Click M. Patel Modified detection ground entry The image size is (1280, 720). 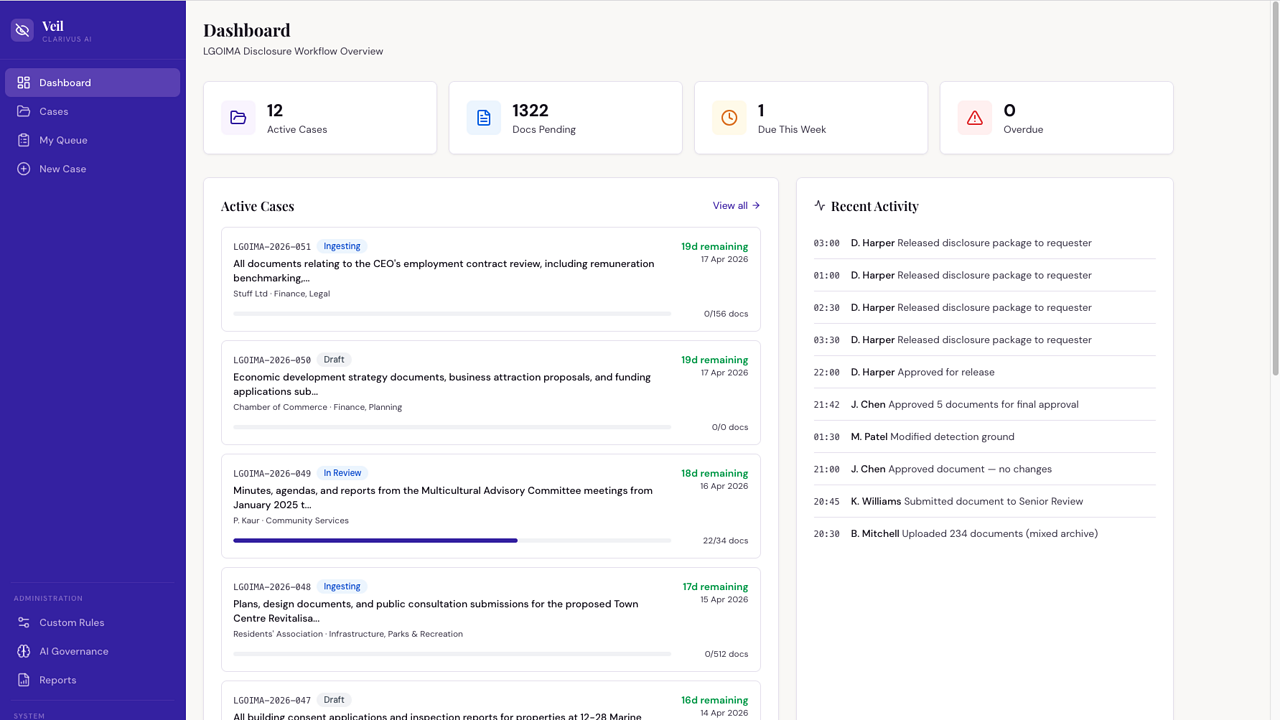984,437
